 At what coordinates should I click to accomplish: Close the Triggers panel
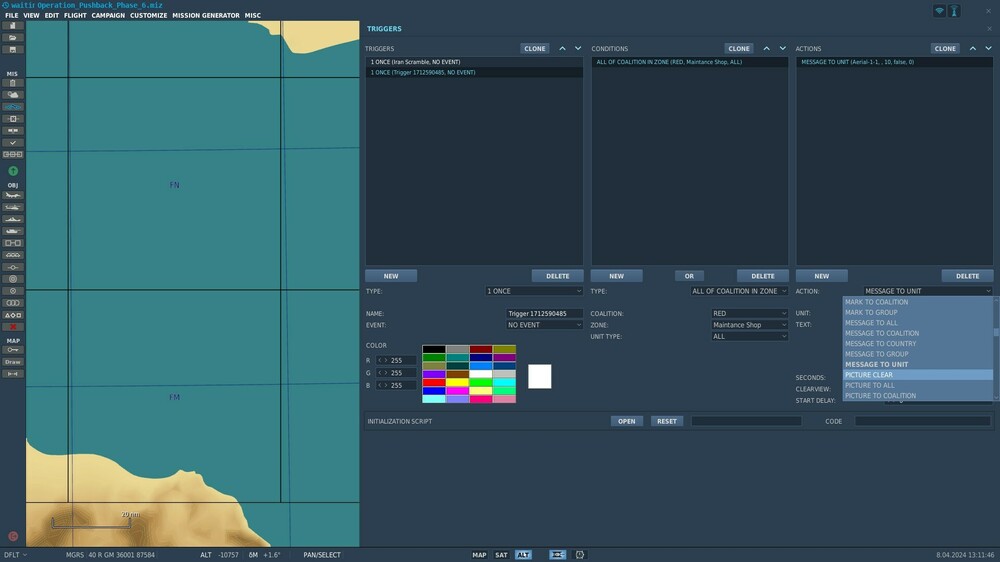coord(989,29)
